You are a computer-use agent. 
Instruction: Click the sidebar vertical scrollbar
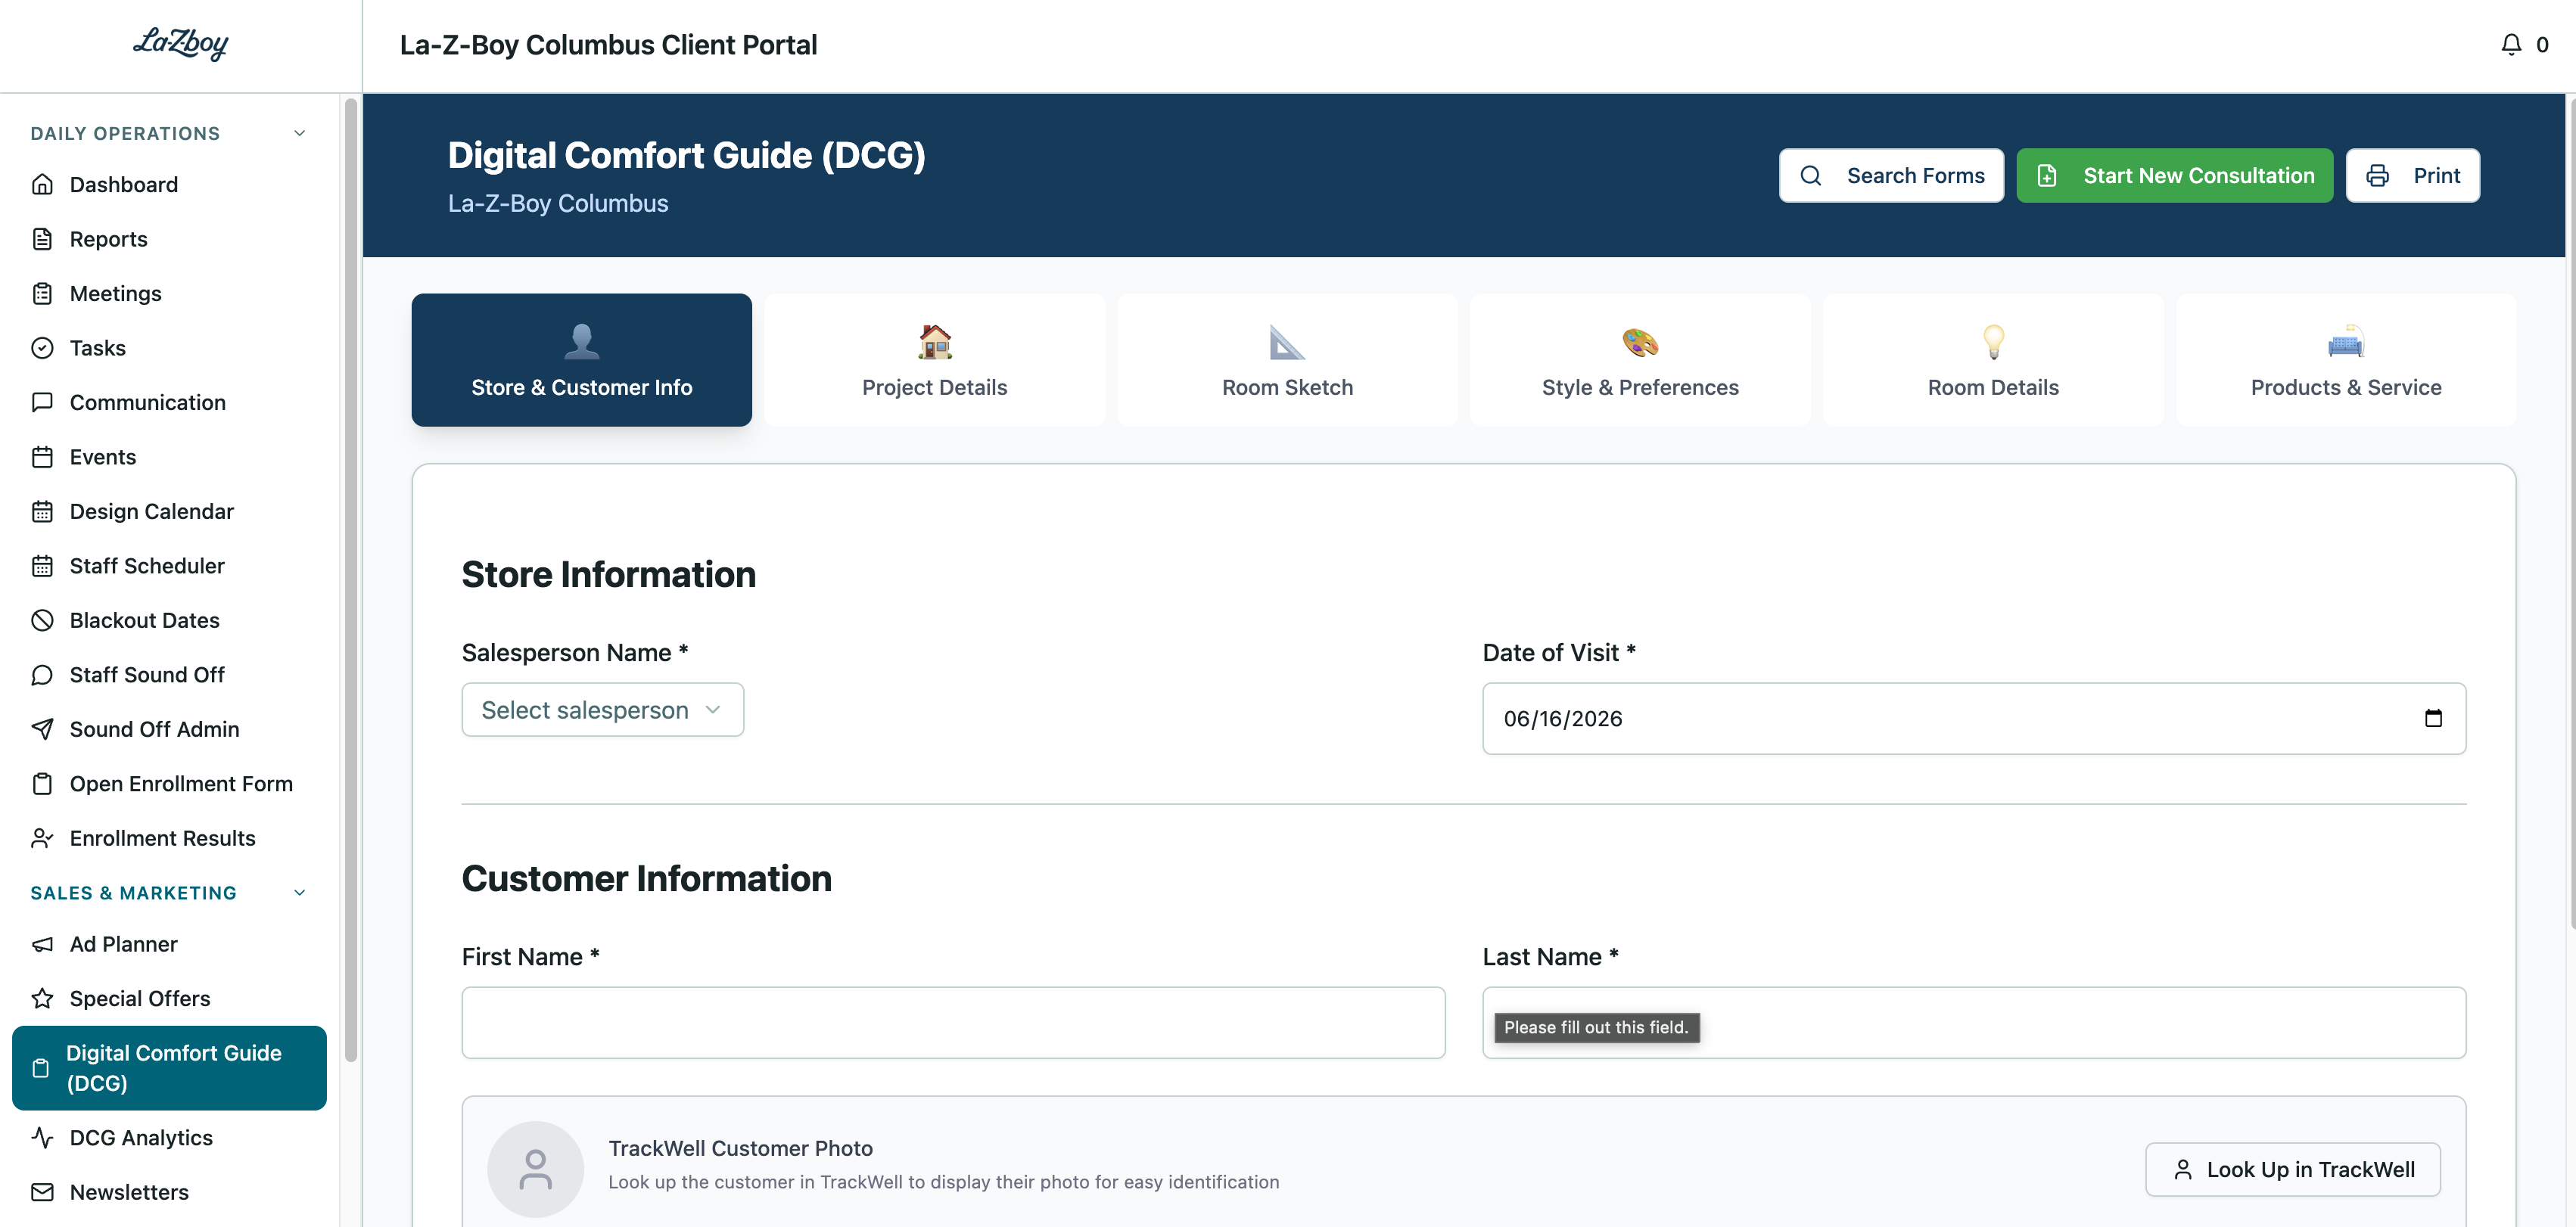point(351,580)
